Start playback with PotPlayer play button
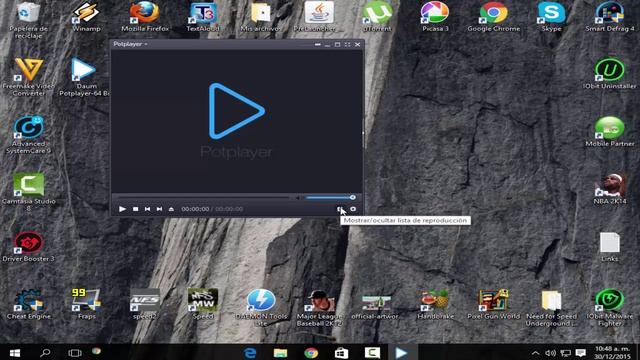This screenshot has width=640, height=360. (122, 209)
